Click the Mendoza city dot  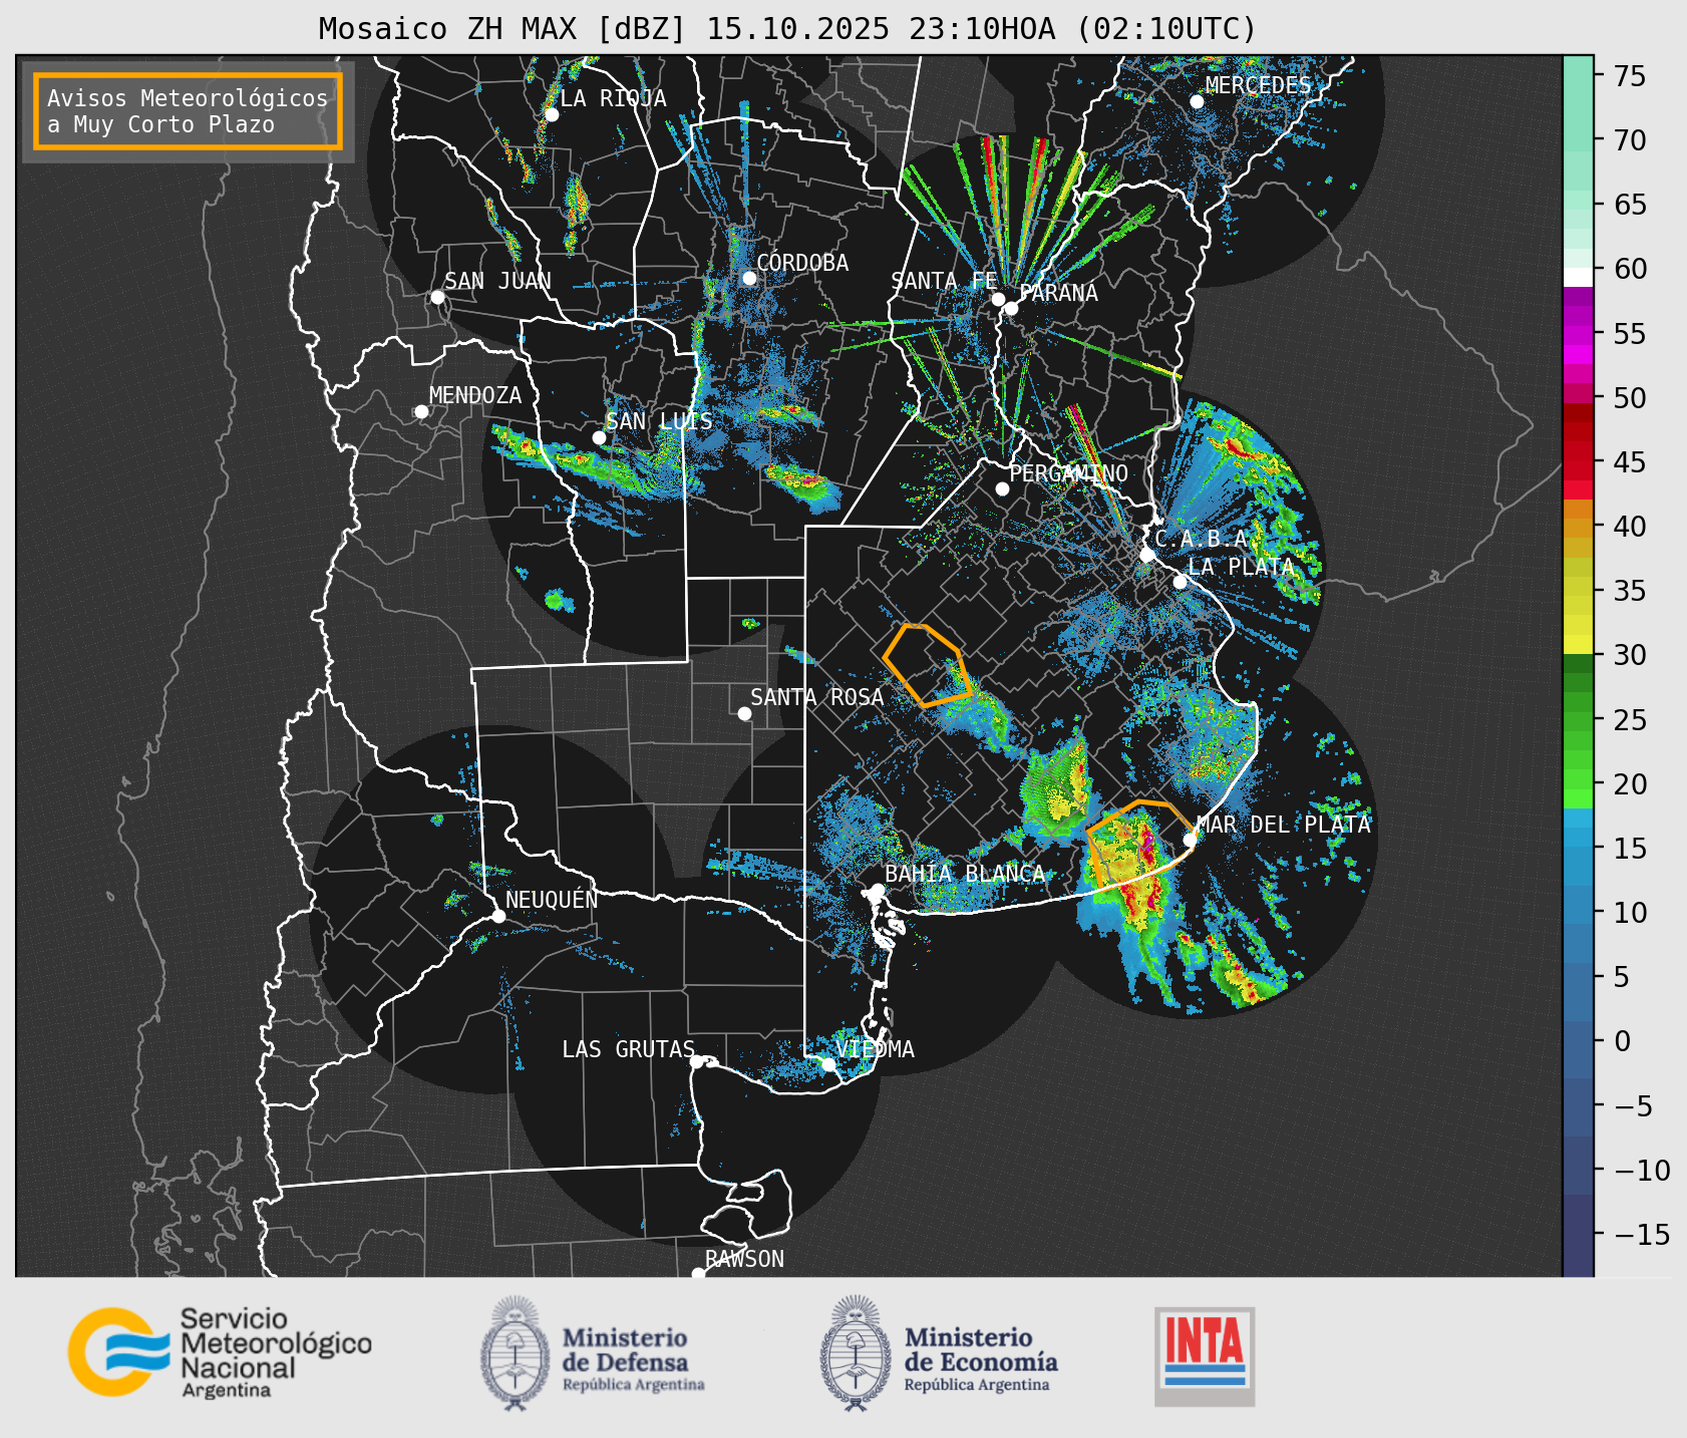(421, 412)
